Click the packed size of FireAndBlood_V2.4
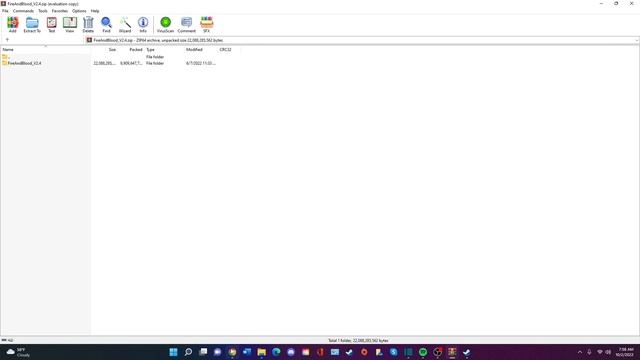The height and width of the screenshot is (360, 640). [131, 63]
